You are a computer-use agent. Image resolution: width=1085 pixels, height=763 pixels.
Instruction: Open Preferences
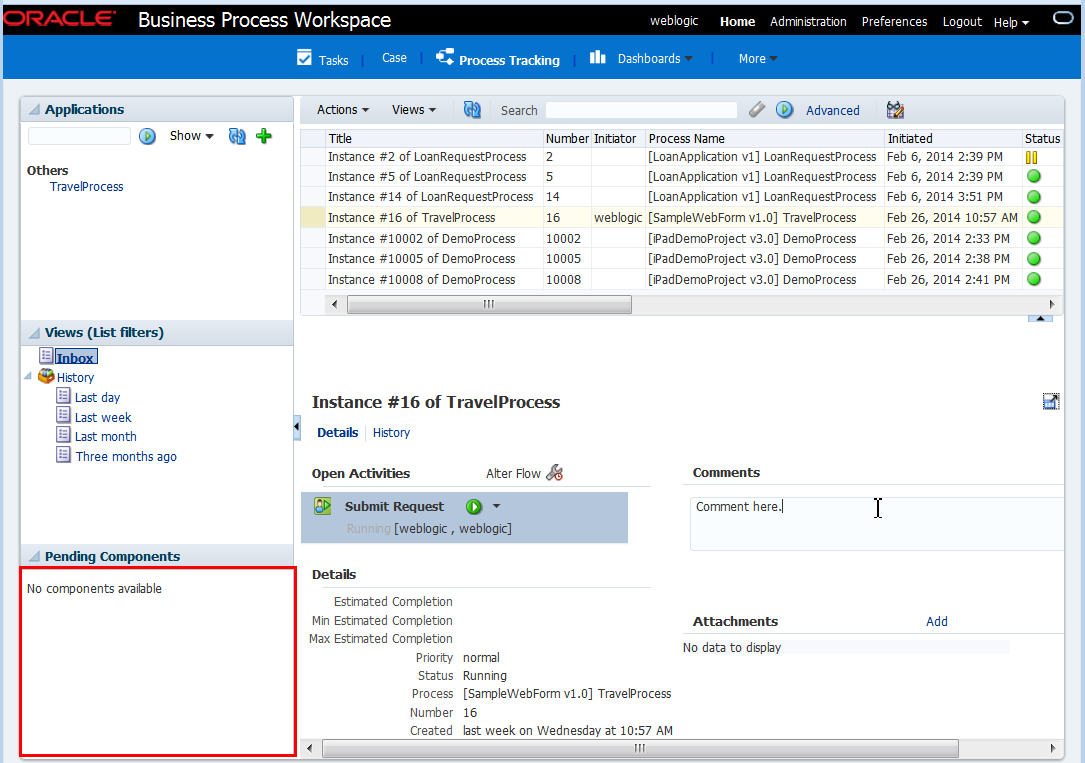pos(894,21)
